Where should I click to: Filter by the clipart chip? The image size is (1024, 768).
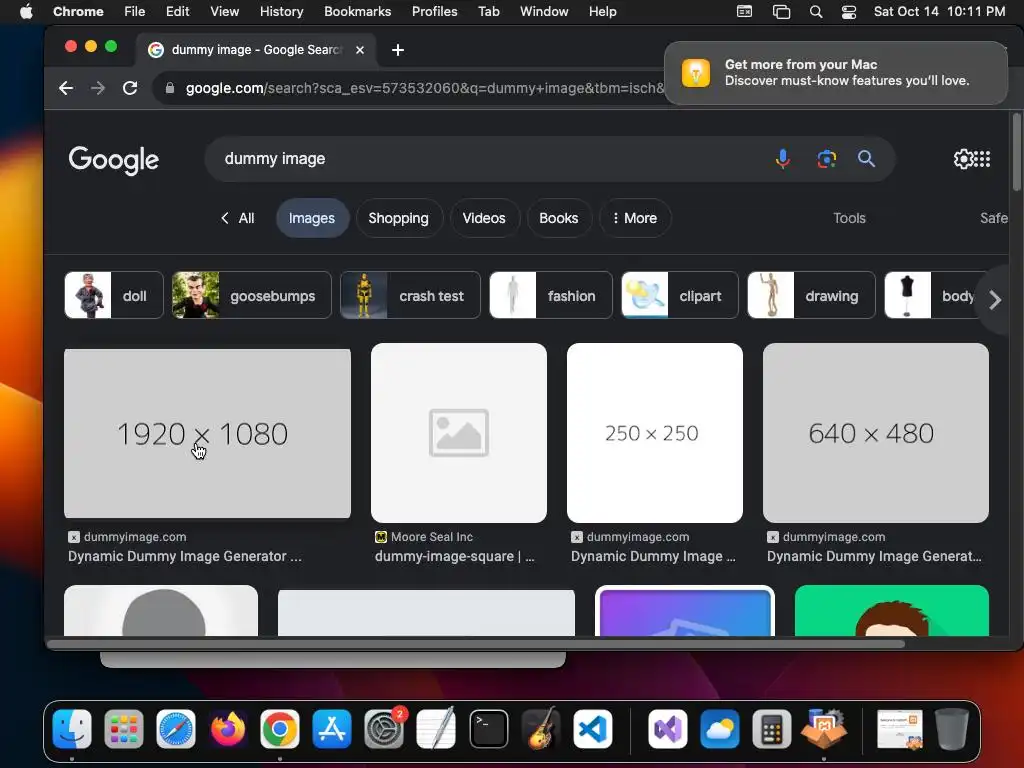[x=679, y=295]
